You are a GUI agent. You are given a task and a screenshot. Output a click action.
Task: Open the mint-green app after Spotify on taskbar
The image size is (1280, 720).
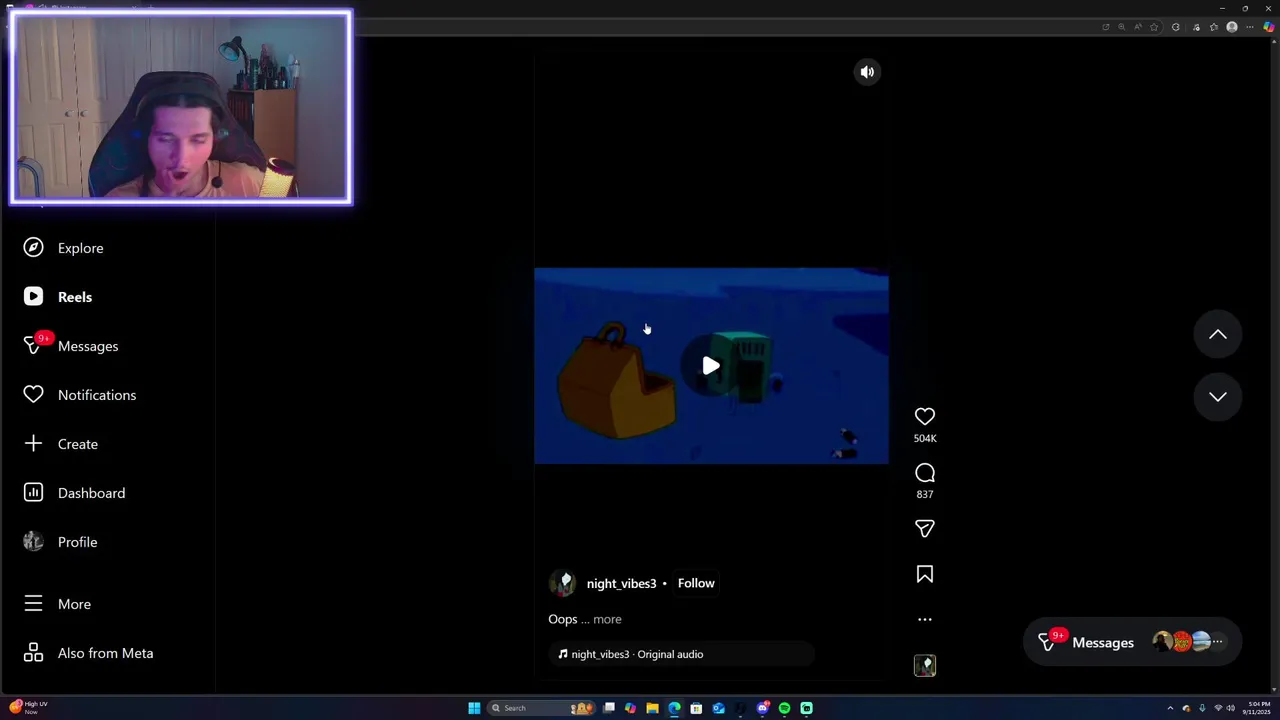(x=806, y=708)
